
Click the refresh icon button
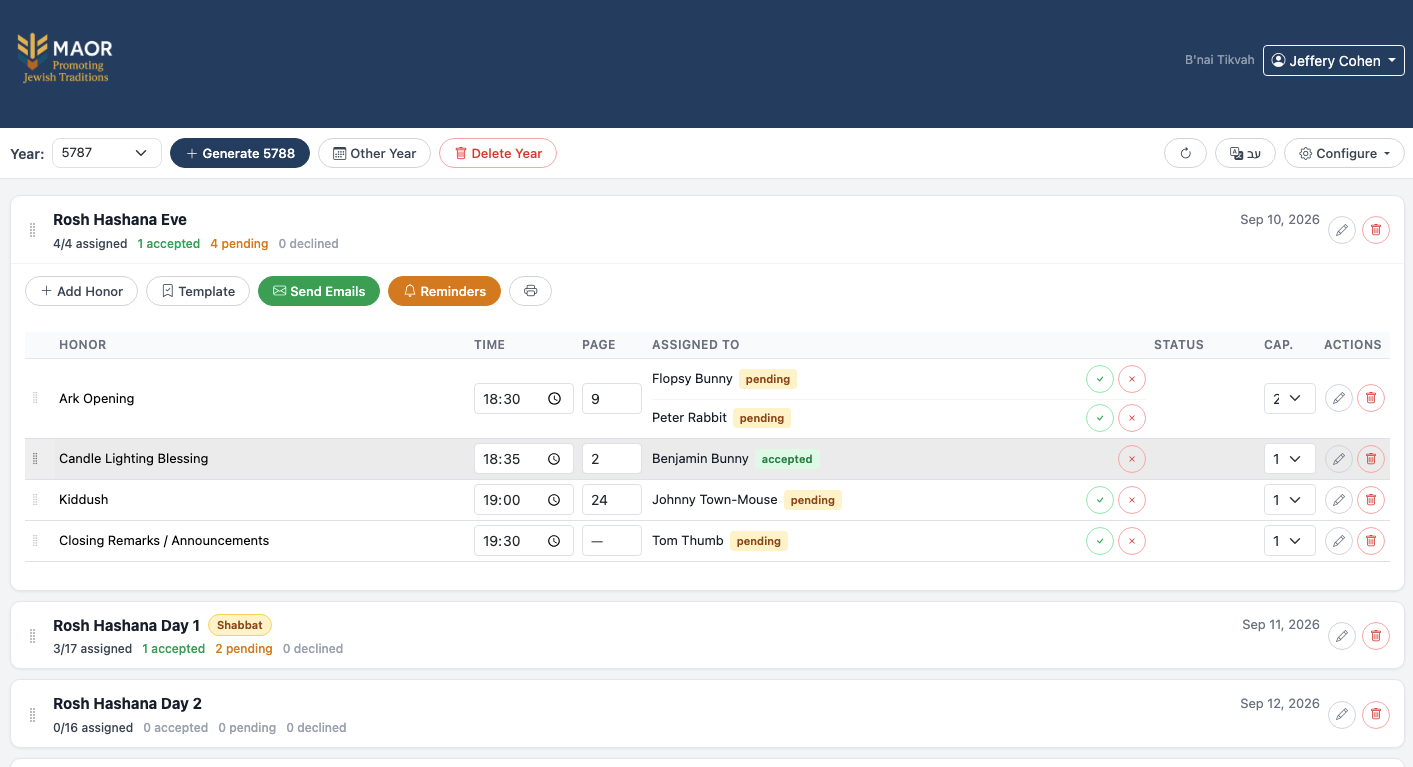[x=1185, y=153]
